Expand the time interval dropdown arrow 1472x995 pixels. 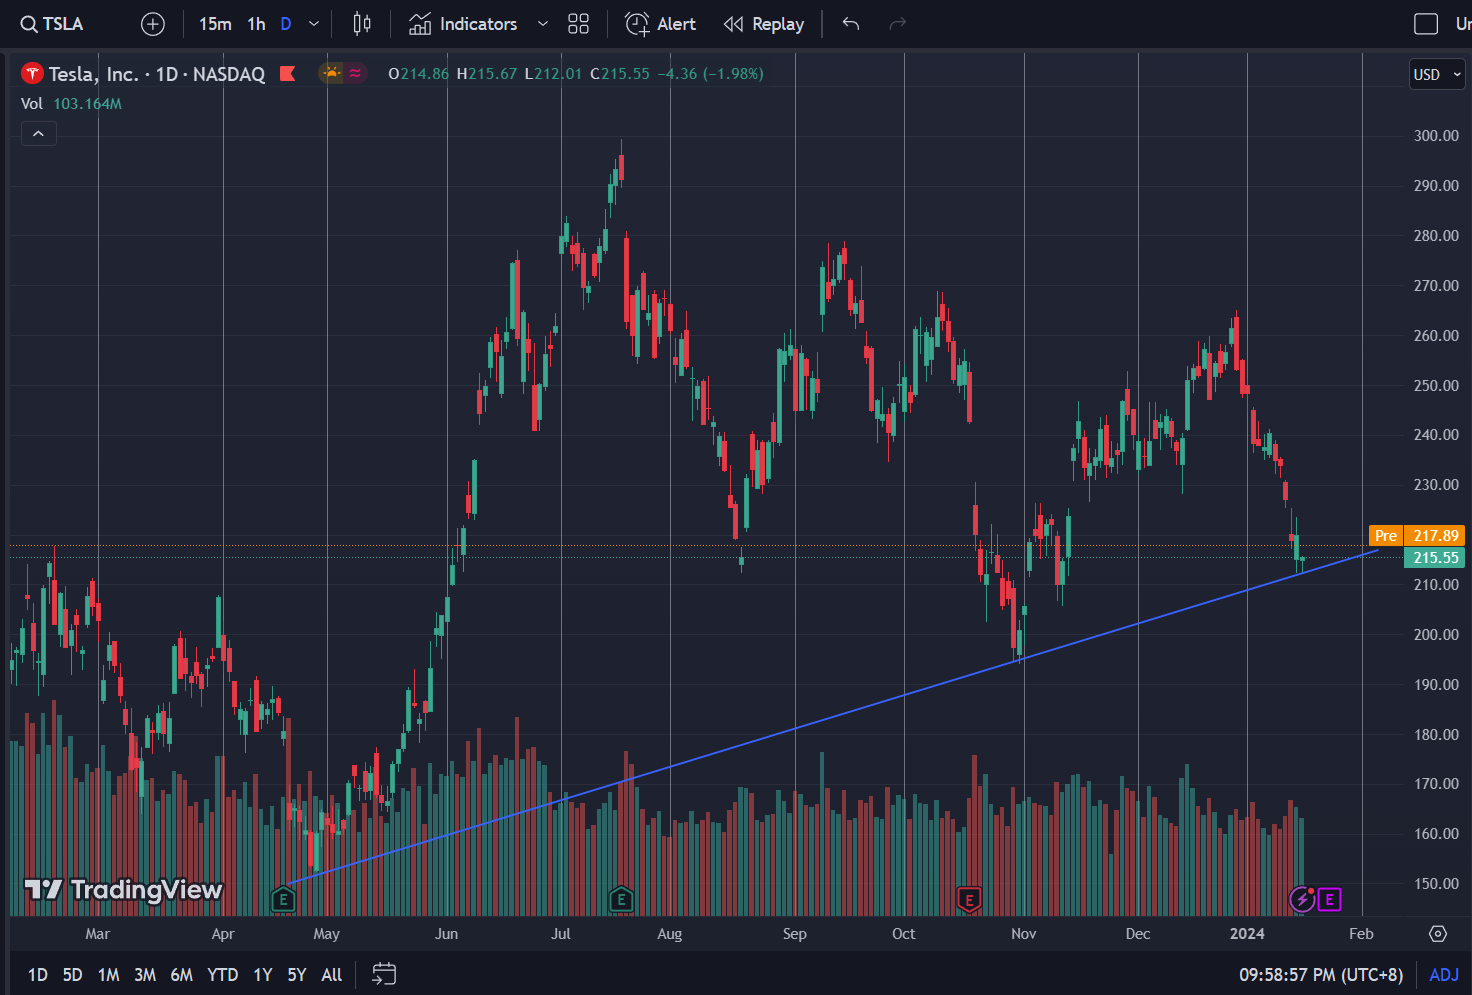tap(314, 24)
